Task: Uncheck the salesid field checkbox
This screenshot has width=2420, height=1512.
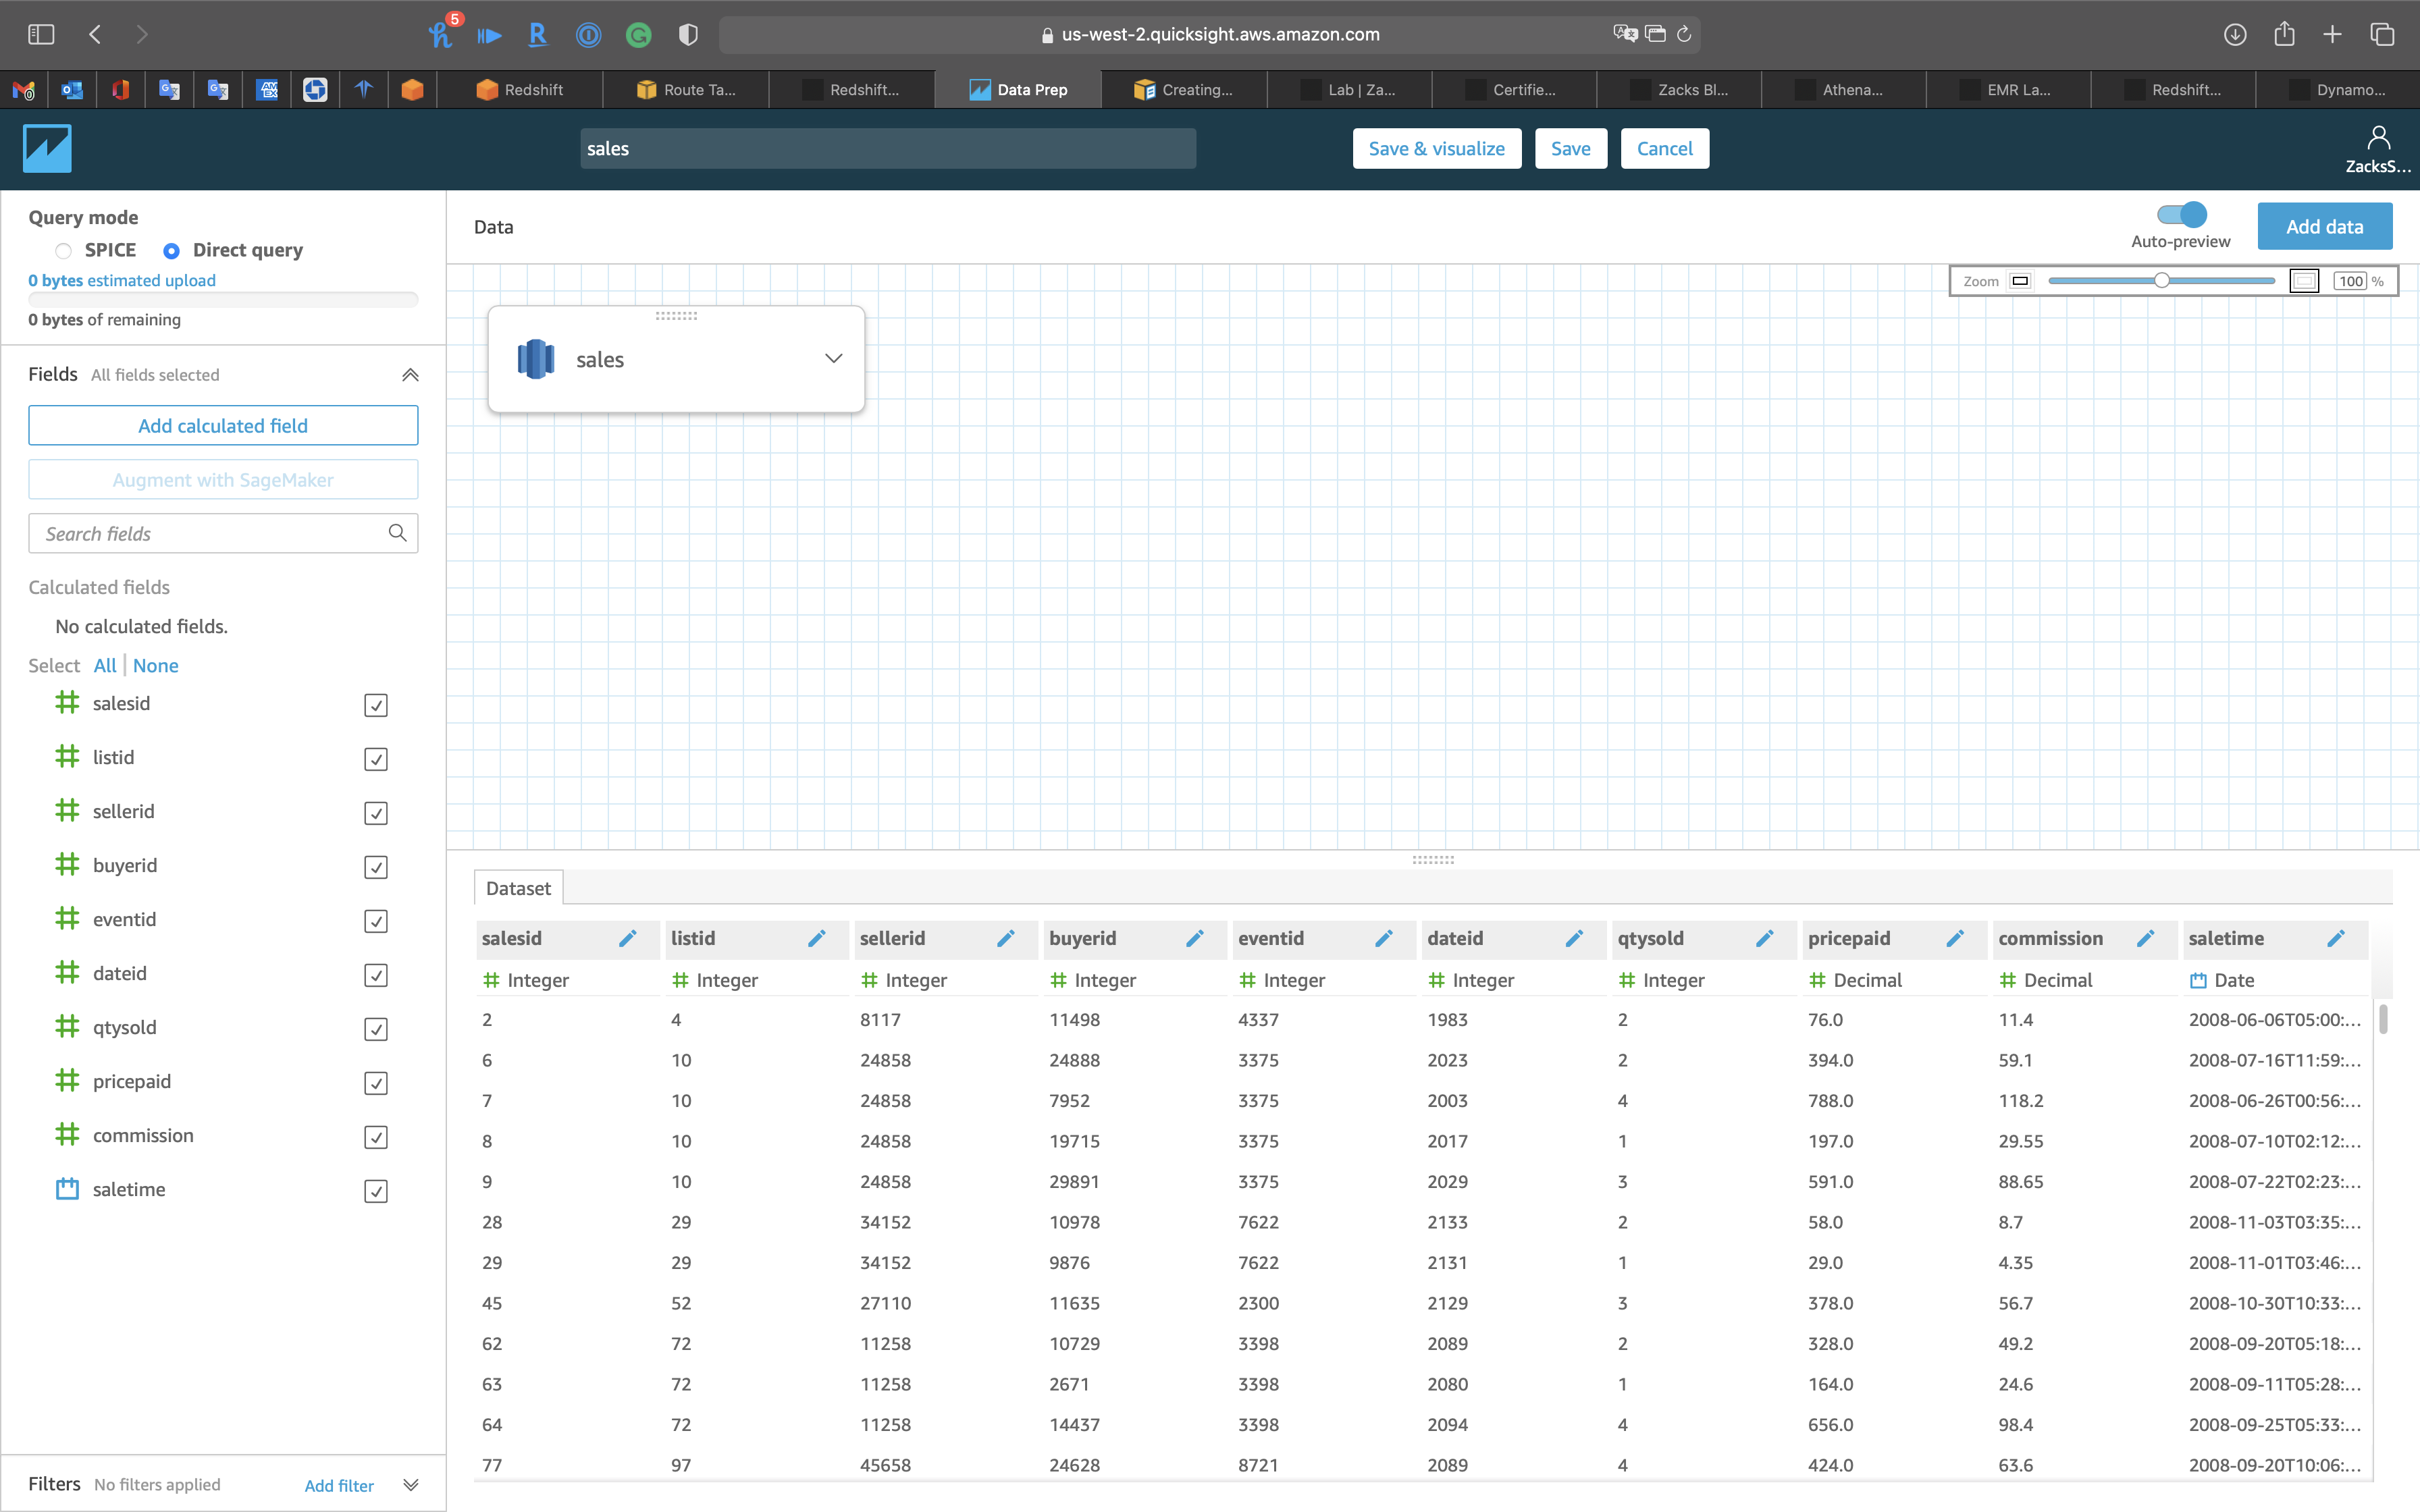Action: pyautogui.click(x=376, y=705)
